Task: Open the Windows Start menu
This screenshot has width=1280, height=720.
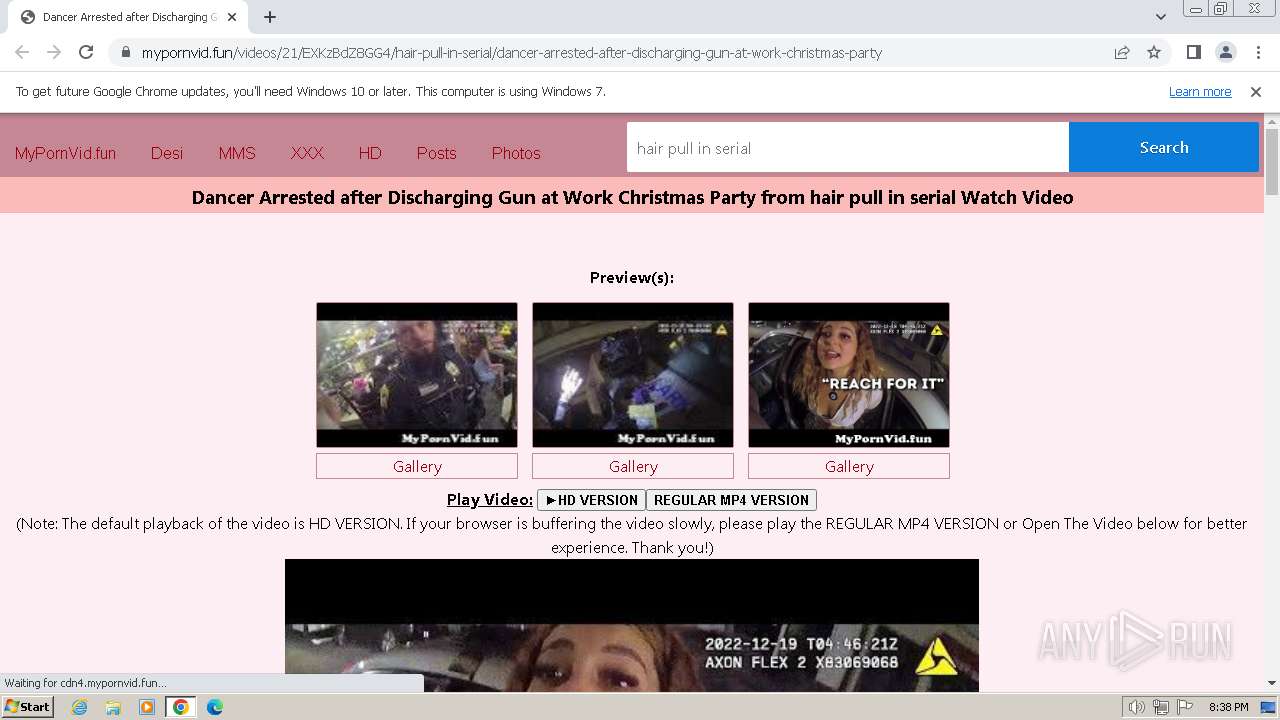Action: pyautogui.click(x=28, y=707)
